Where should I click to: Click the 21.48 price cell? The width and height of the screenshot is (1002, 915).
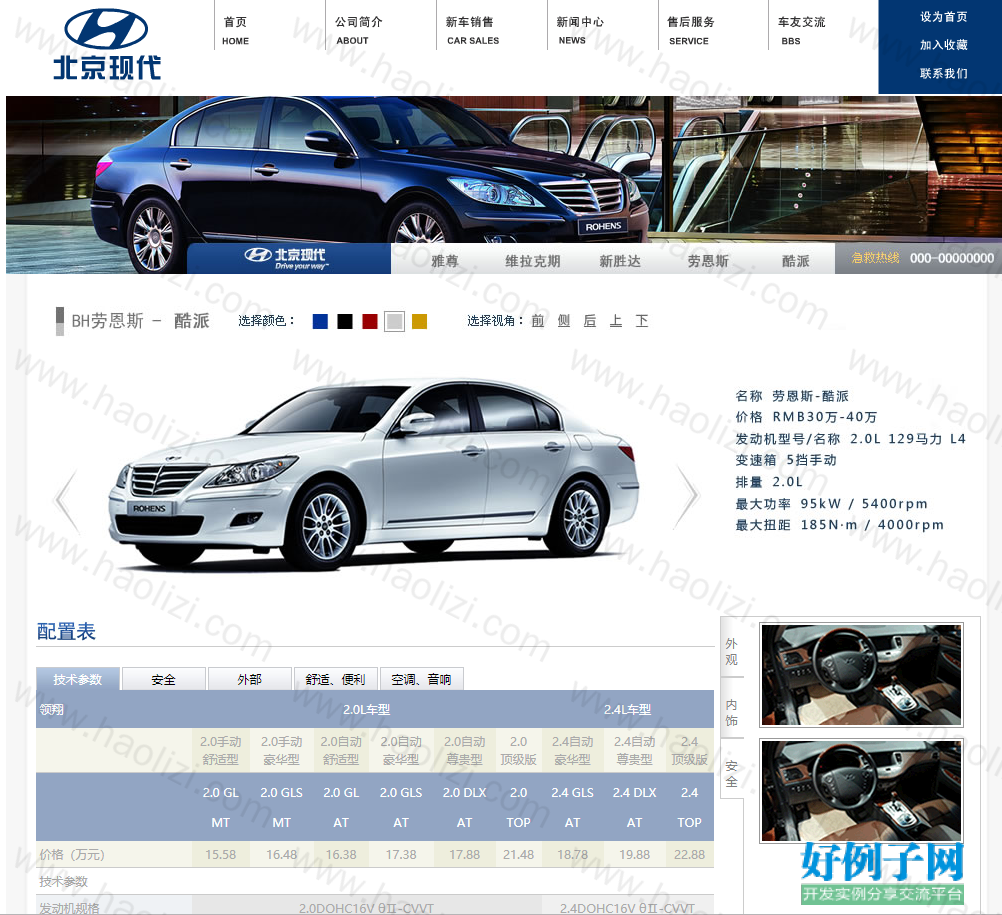tap(518, 854)
